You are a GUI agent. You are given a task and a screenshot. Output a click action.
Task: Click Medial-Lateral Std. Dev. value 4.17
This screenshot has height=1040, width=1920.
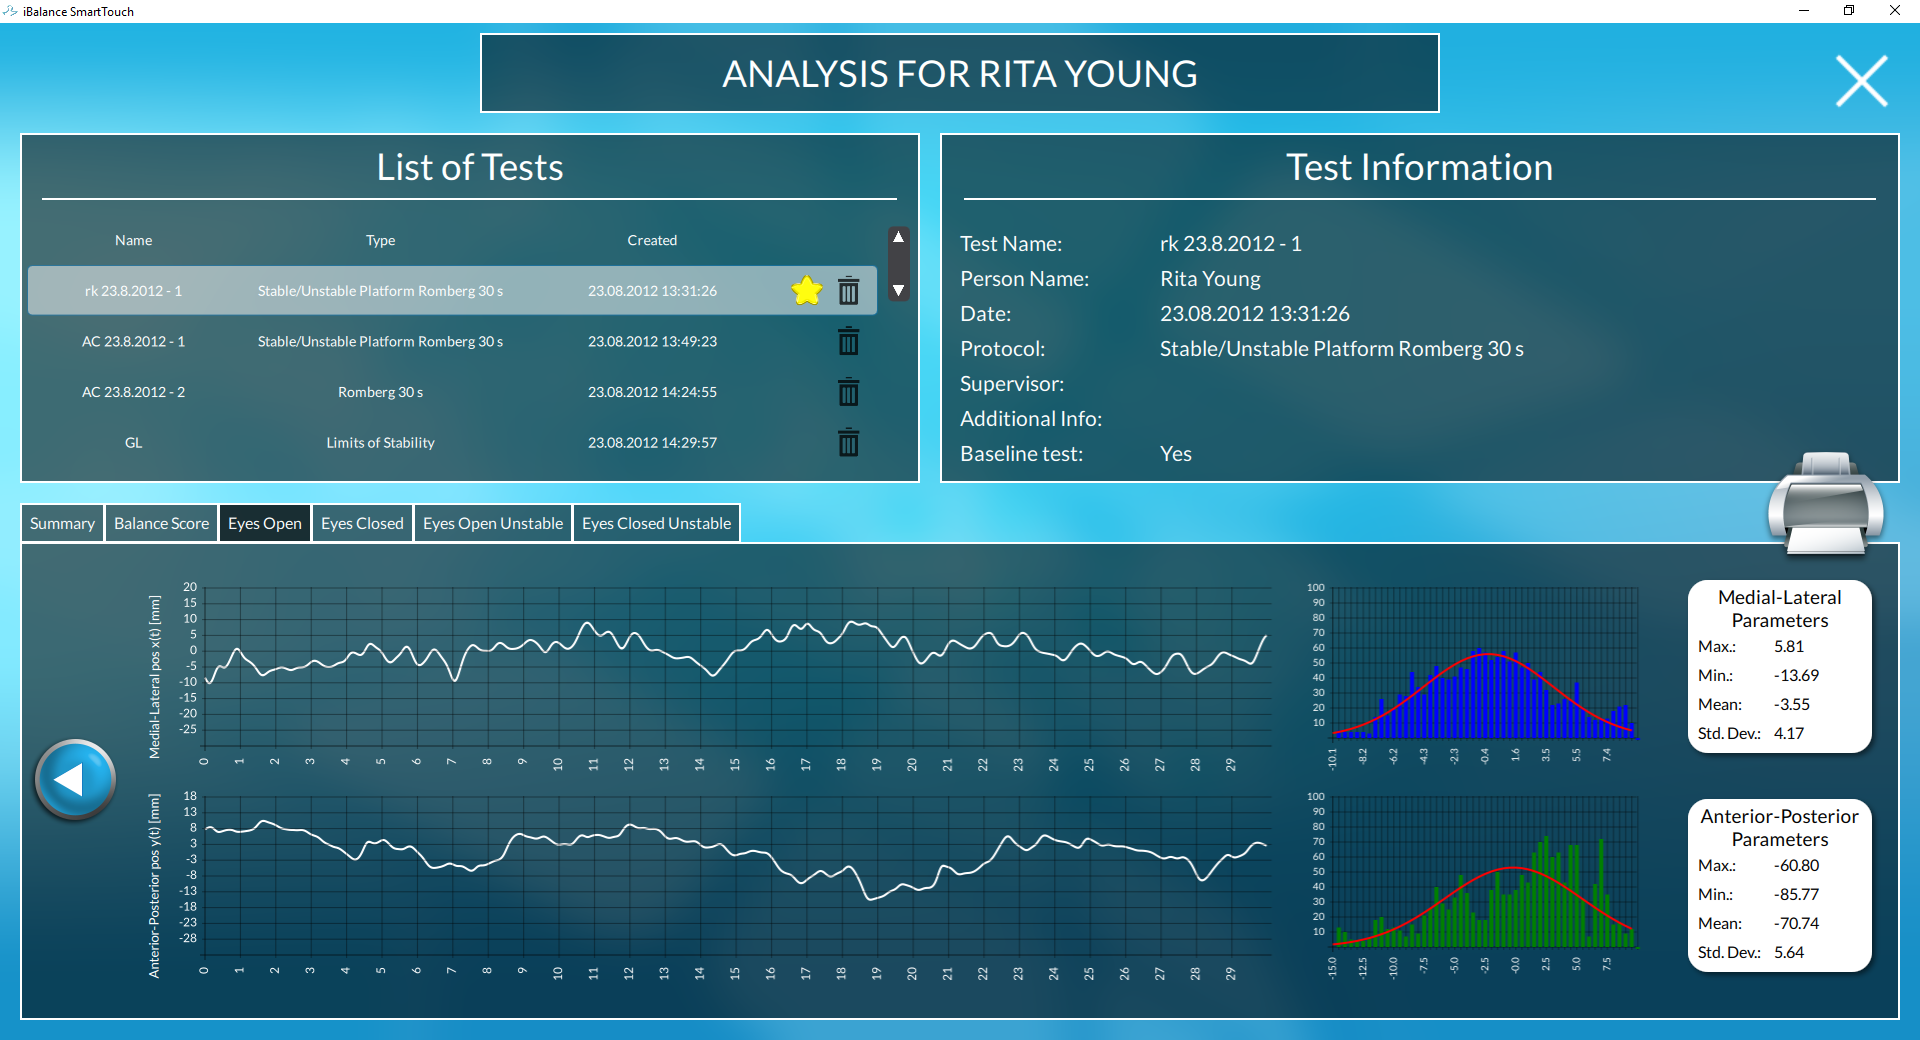[1789, 733]
